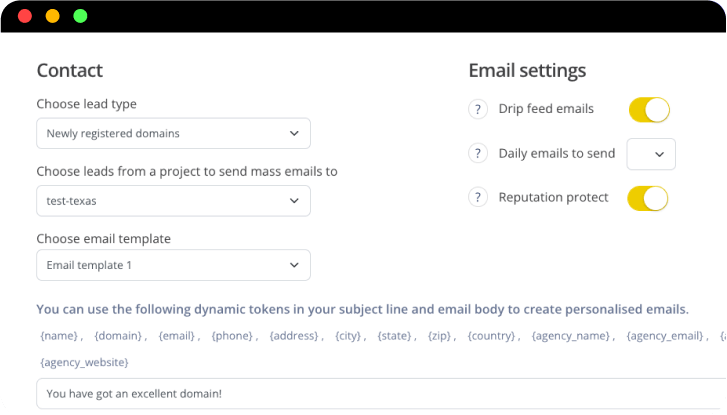Open the Email template 1 dropdown
727x415 pixels.
(173, 265)
